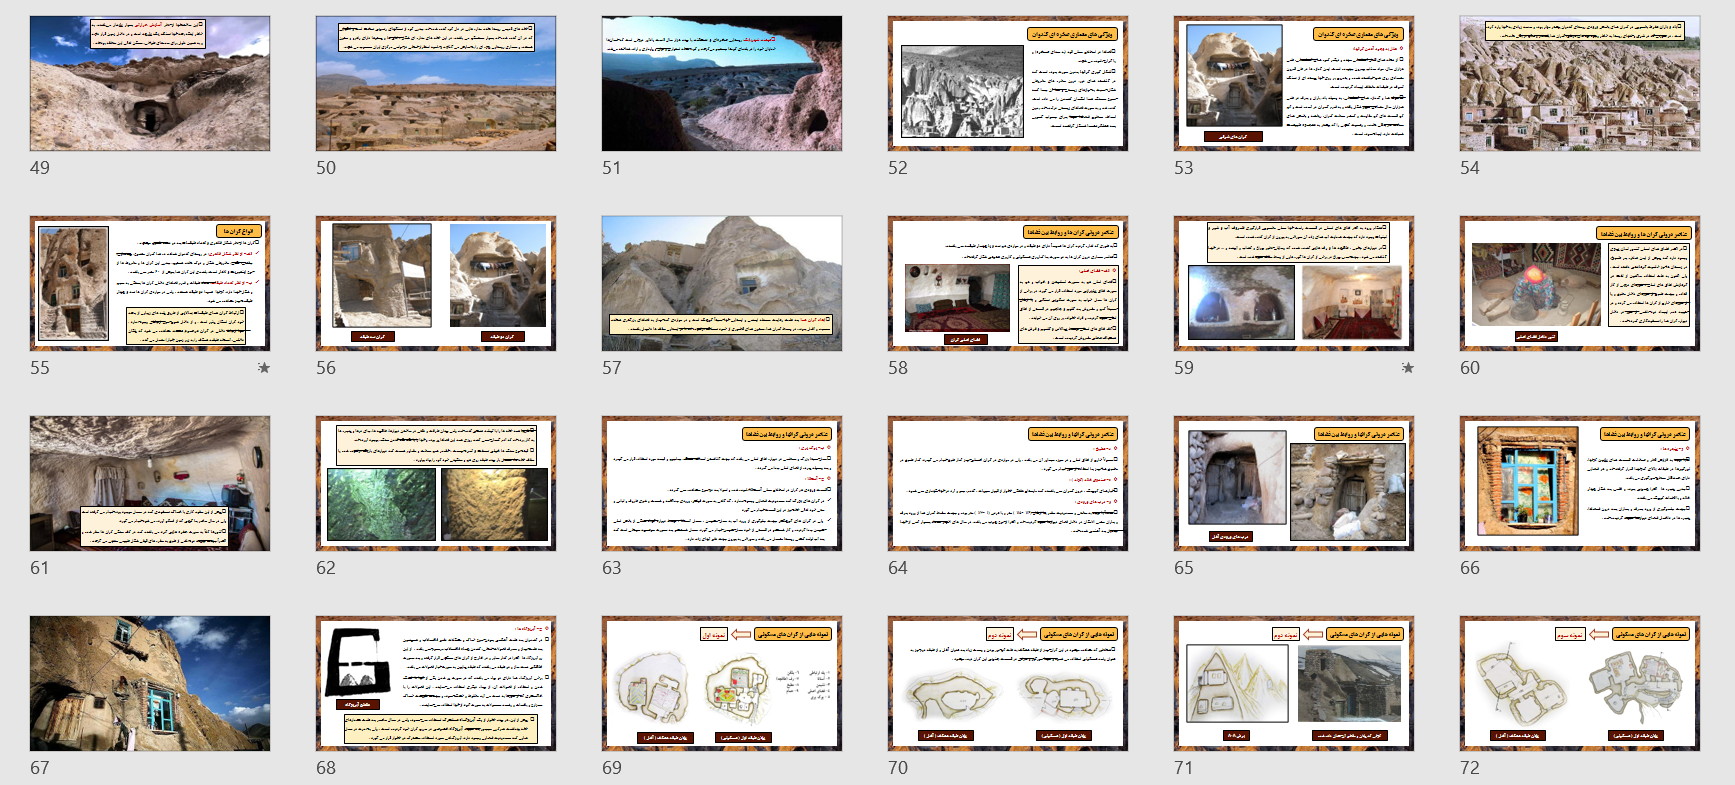The height and width of the screenshot is (785, 1735).
Task: Select slide 72 floor plan thumbnail
Action: 1580,684
